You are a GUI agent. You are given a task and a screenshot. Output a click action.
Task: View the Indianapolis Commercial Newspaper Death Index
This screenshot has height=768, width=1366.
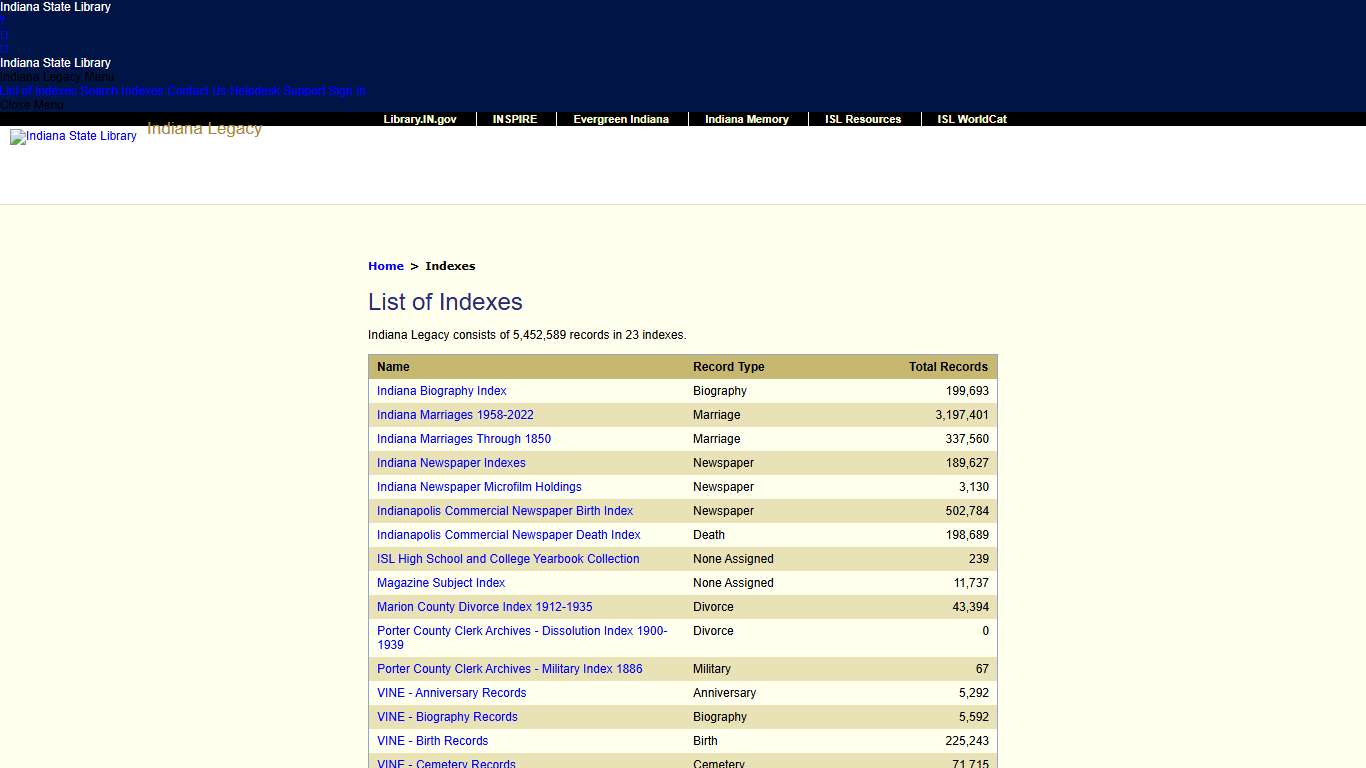pos(509,535)
